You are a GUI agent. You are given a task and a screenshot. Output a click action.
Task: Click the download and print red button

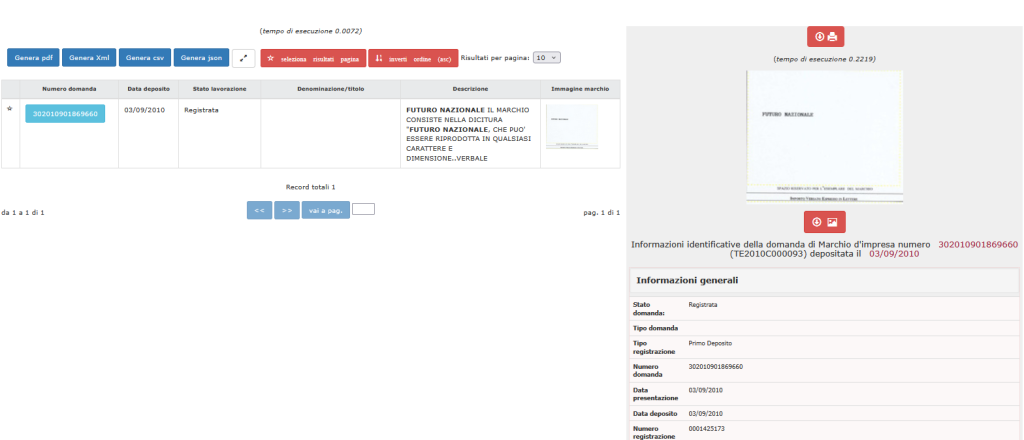click(x=825, y=37)
